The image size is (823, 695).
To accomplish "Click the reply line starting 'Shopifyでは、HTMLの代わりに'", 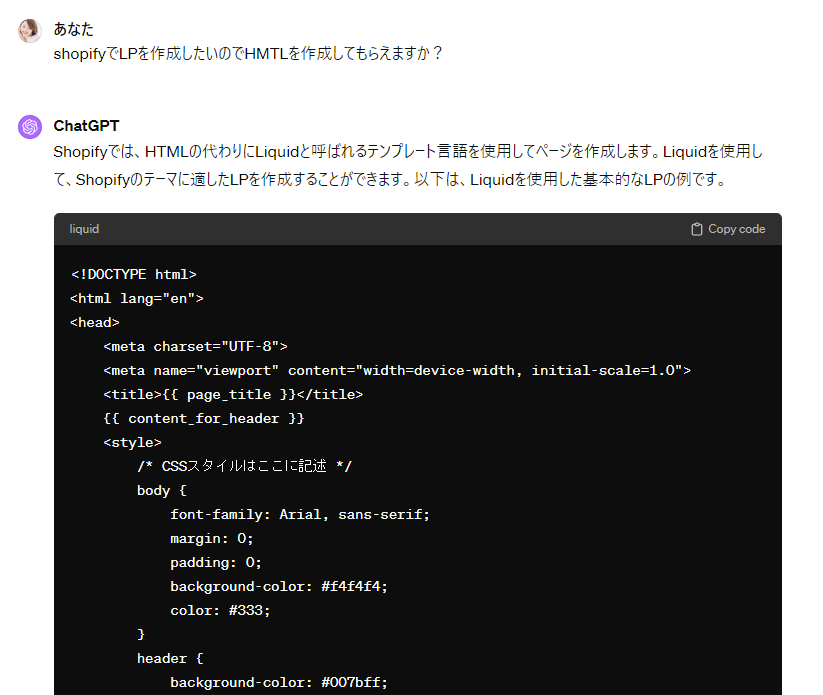I will pyautogui.click(x=408, y=152).
